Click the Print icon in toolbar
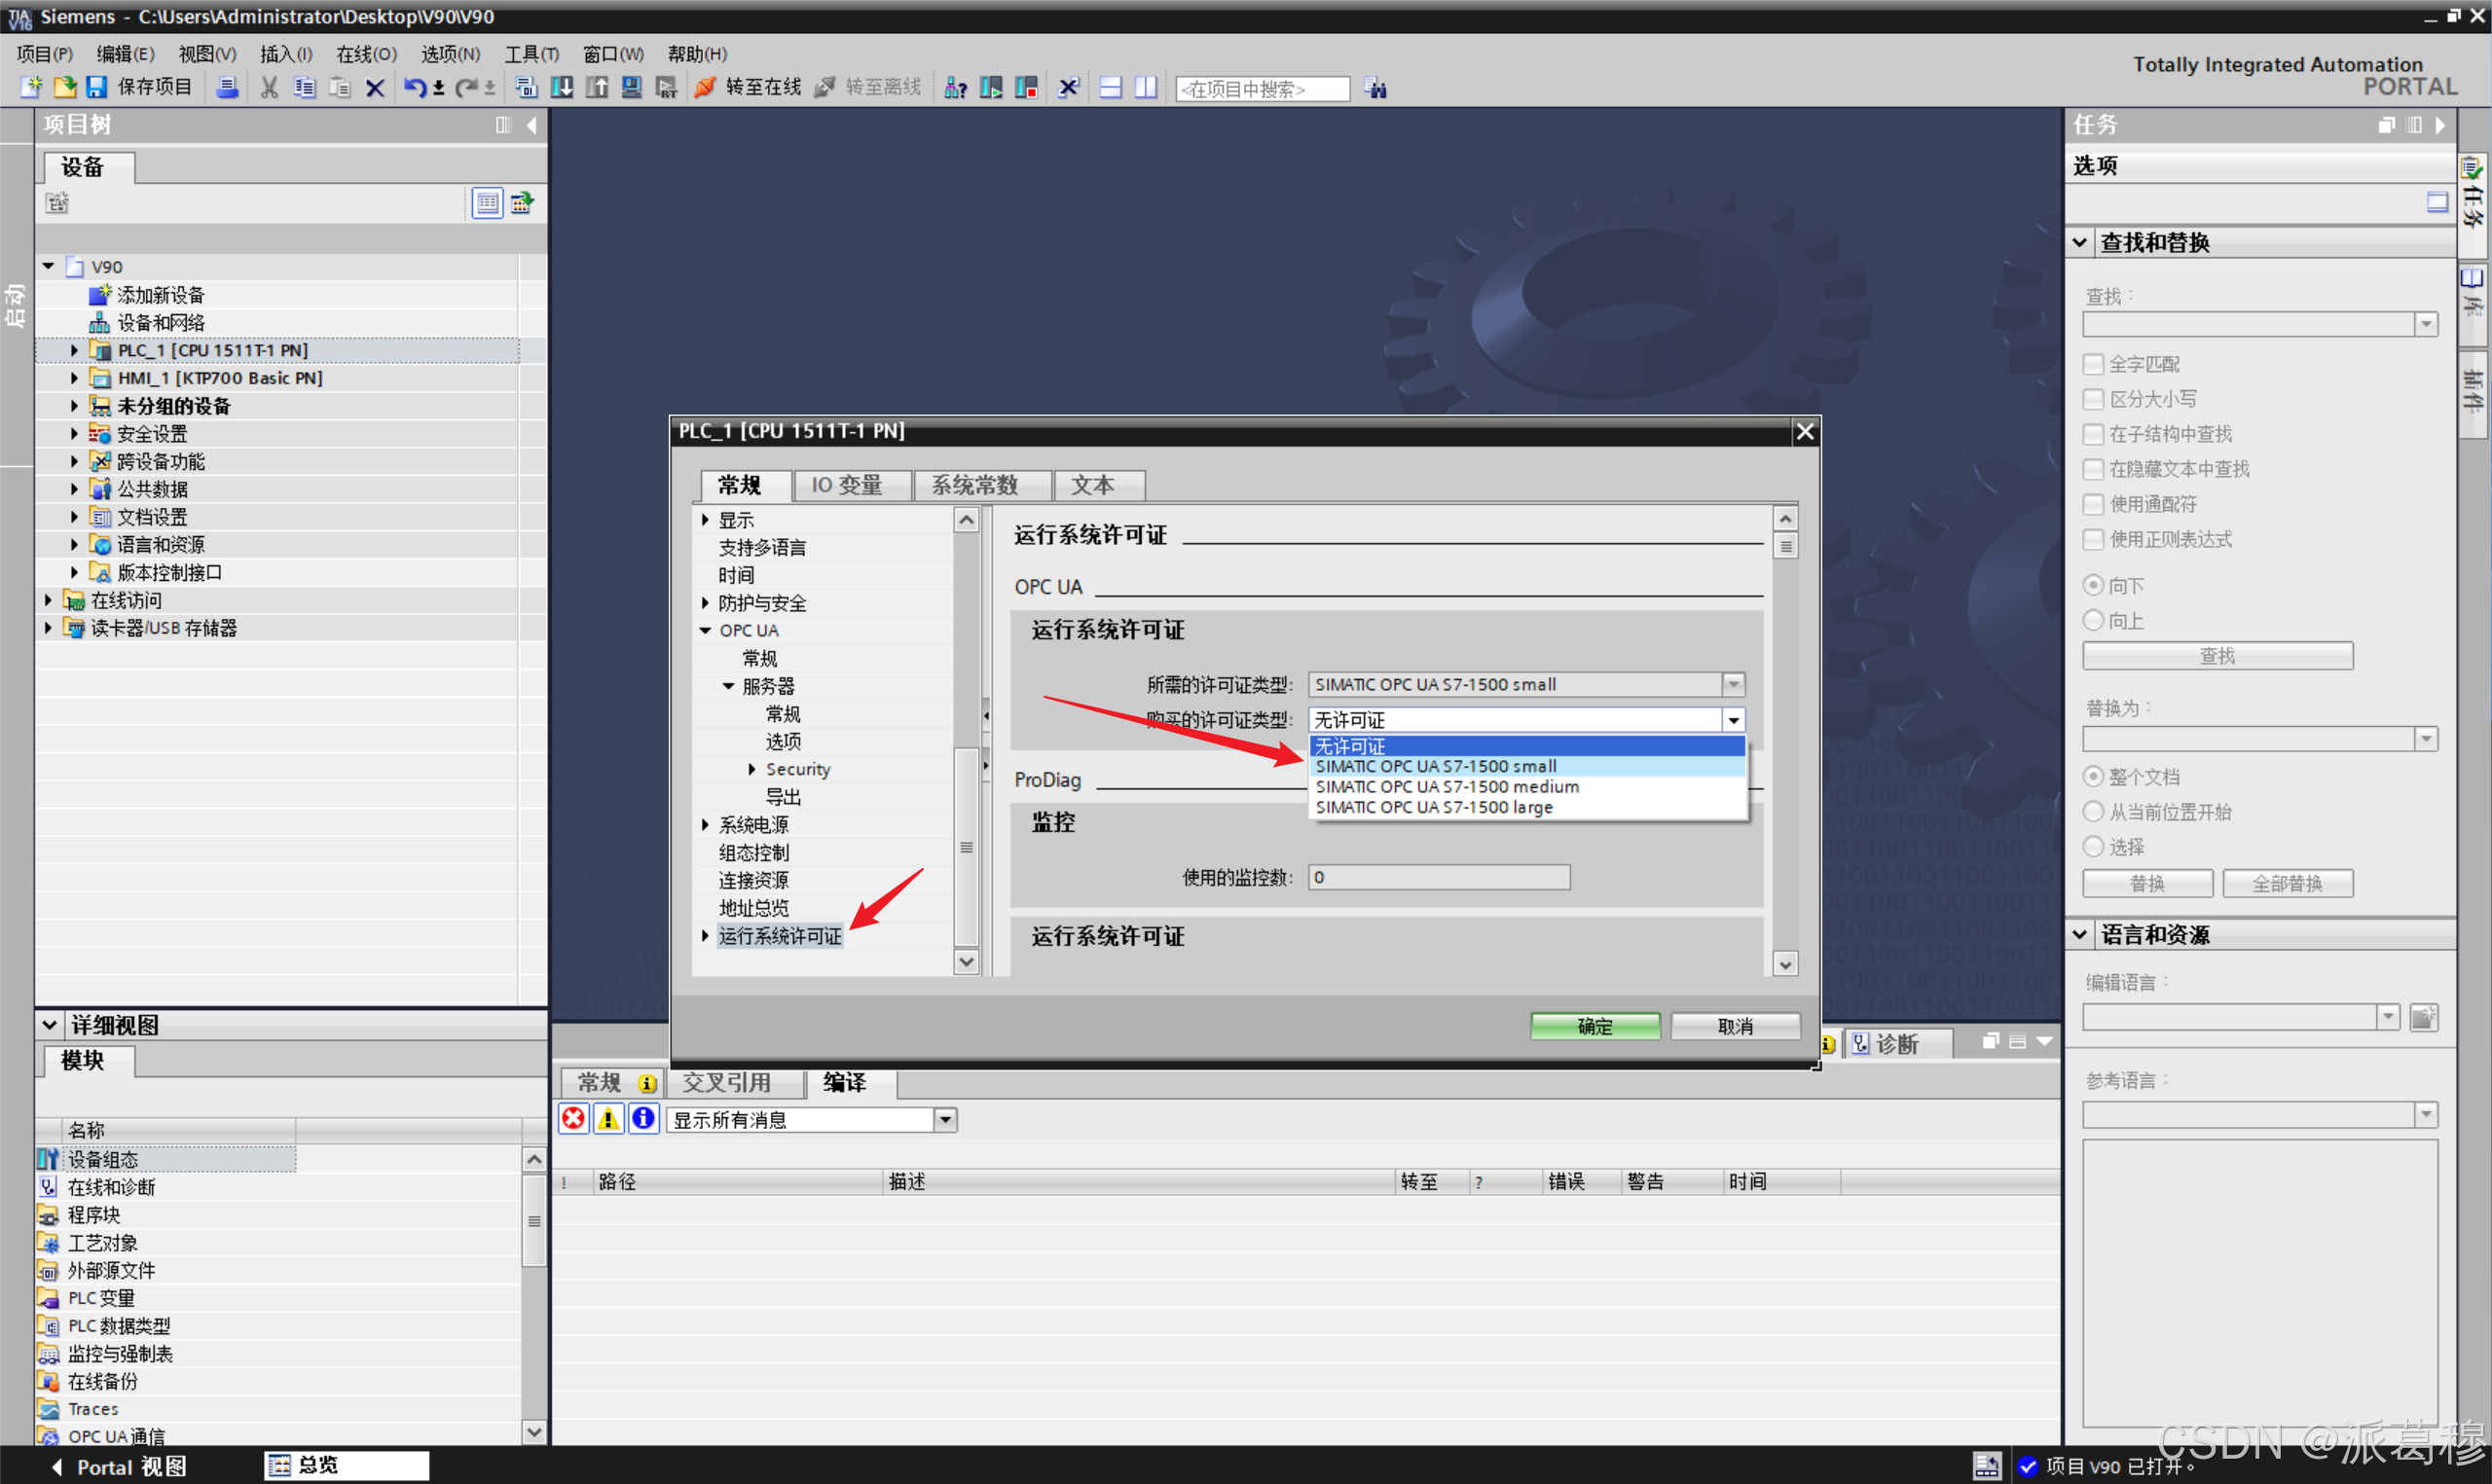Screen dimensions: 2492x1484 pos(228,88)
